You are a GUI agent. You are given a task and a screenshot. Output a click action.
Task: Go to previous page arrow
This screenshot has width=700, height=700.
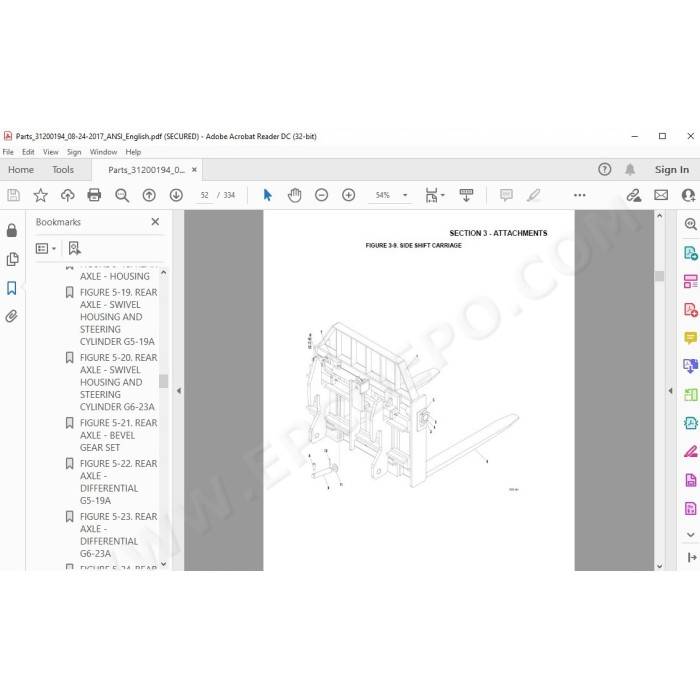coord(149,195)
